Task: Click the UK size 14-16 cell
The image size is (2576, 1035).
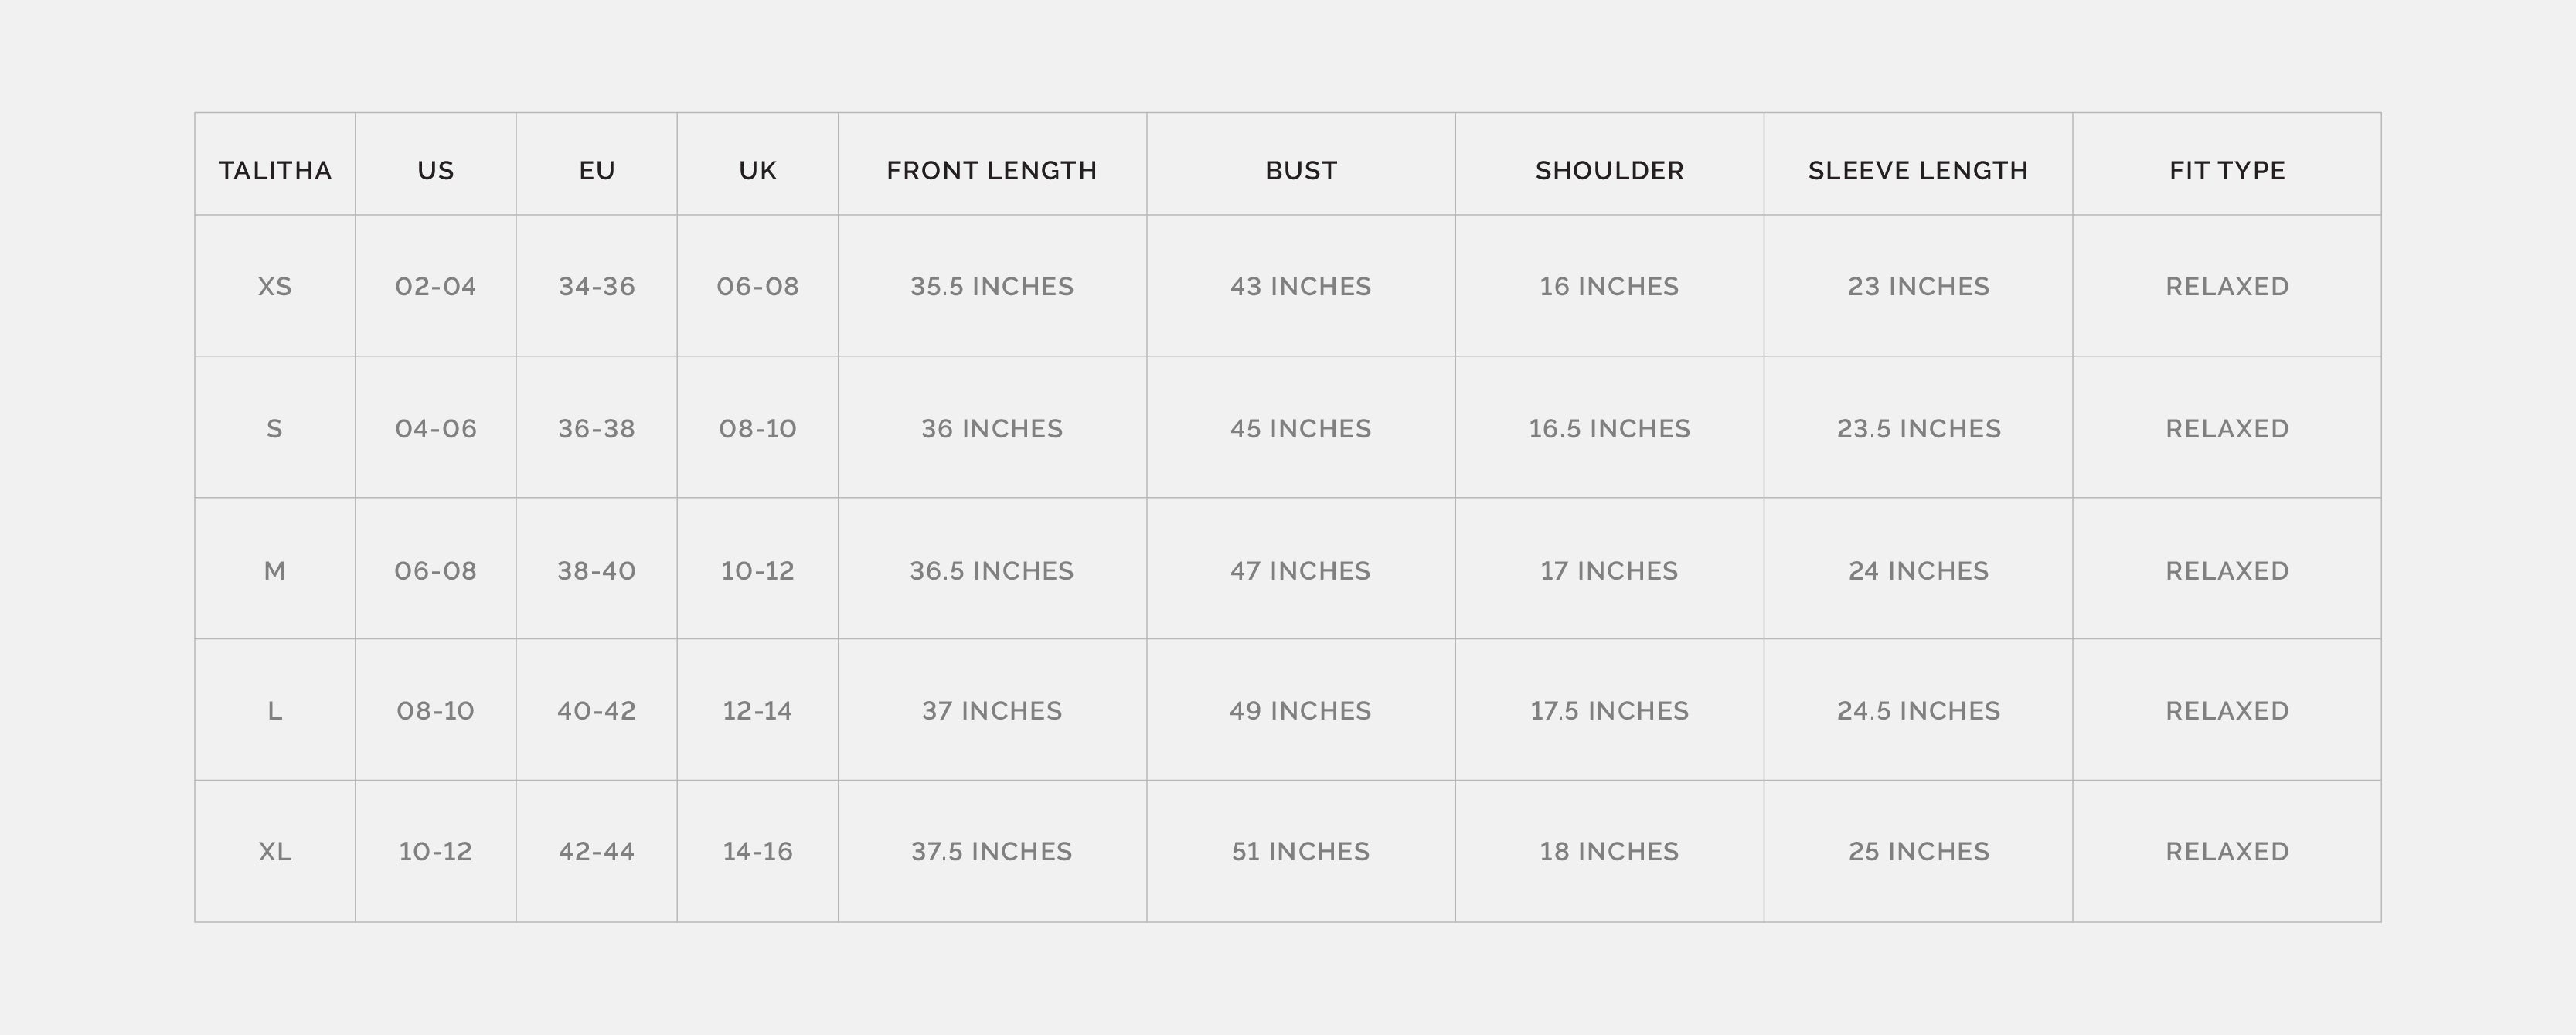Action: point(757,852)
